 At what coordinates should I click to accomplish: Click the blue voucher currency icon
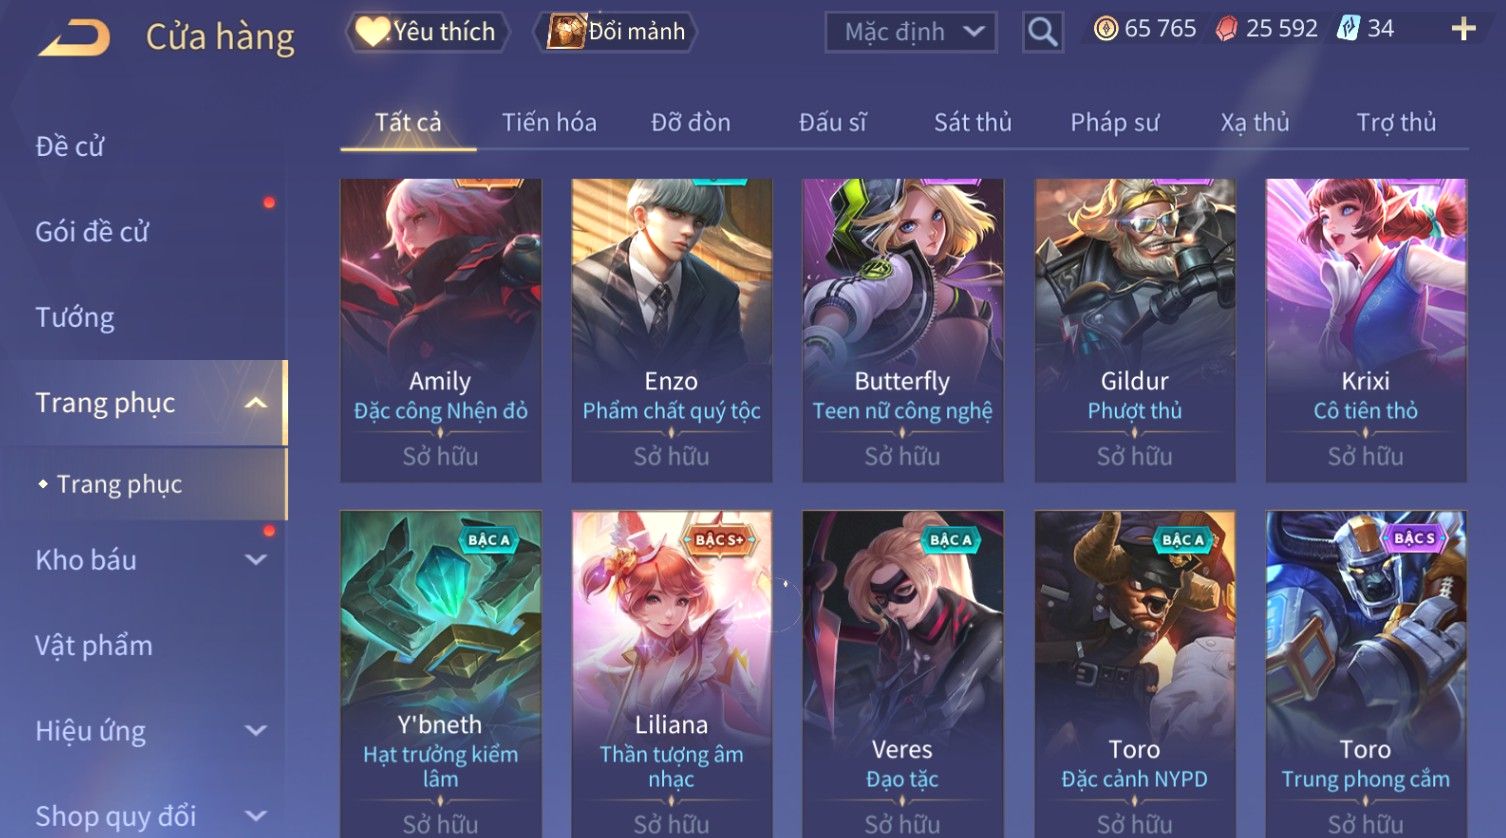(x=1349, y=29)
